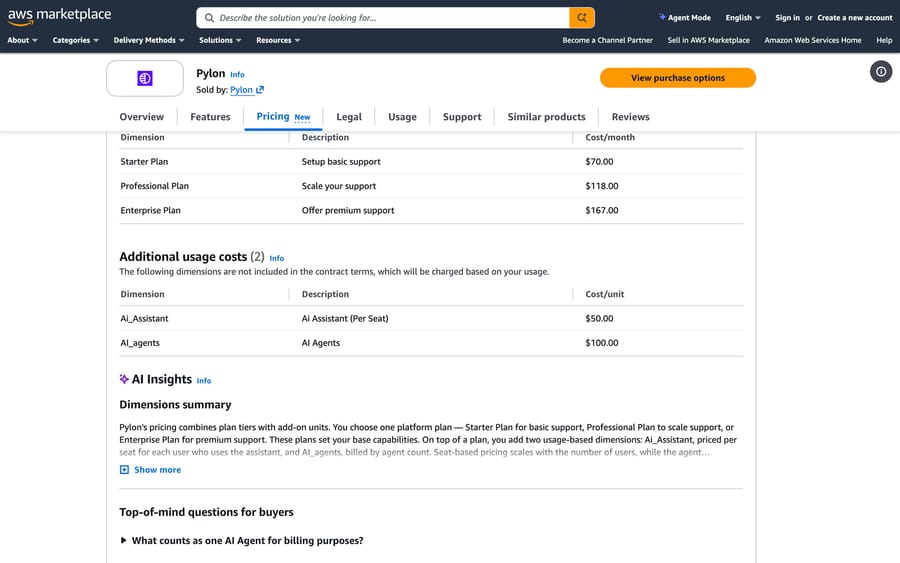900x563 pixels.
Task: Click the Ai_Assistant dimension cell
Action: [x=144, y=319]
